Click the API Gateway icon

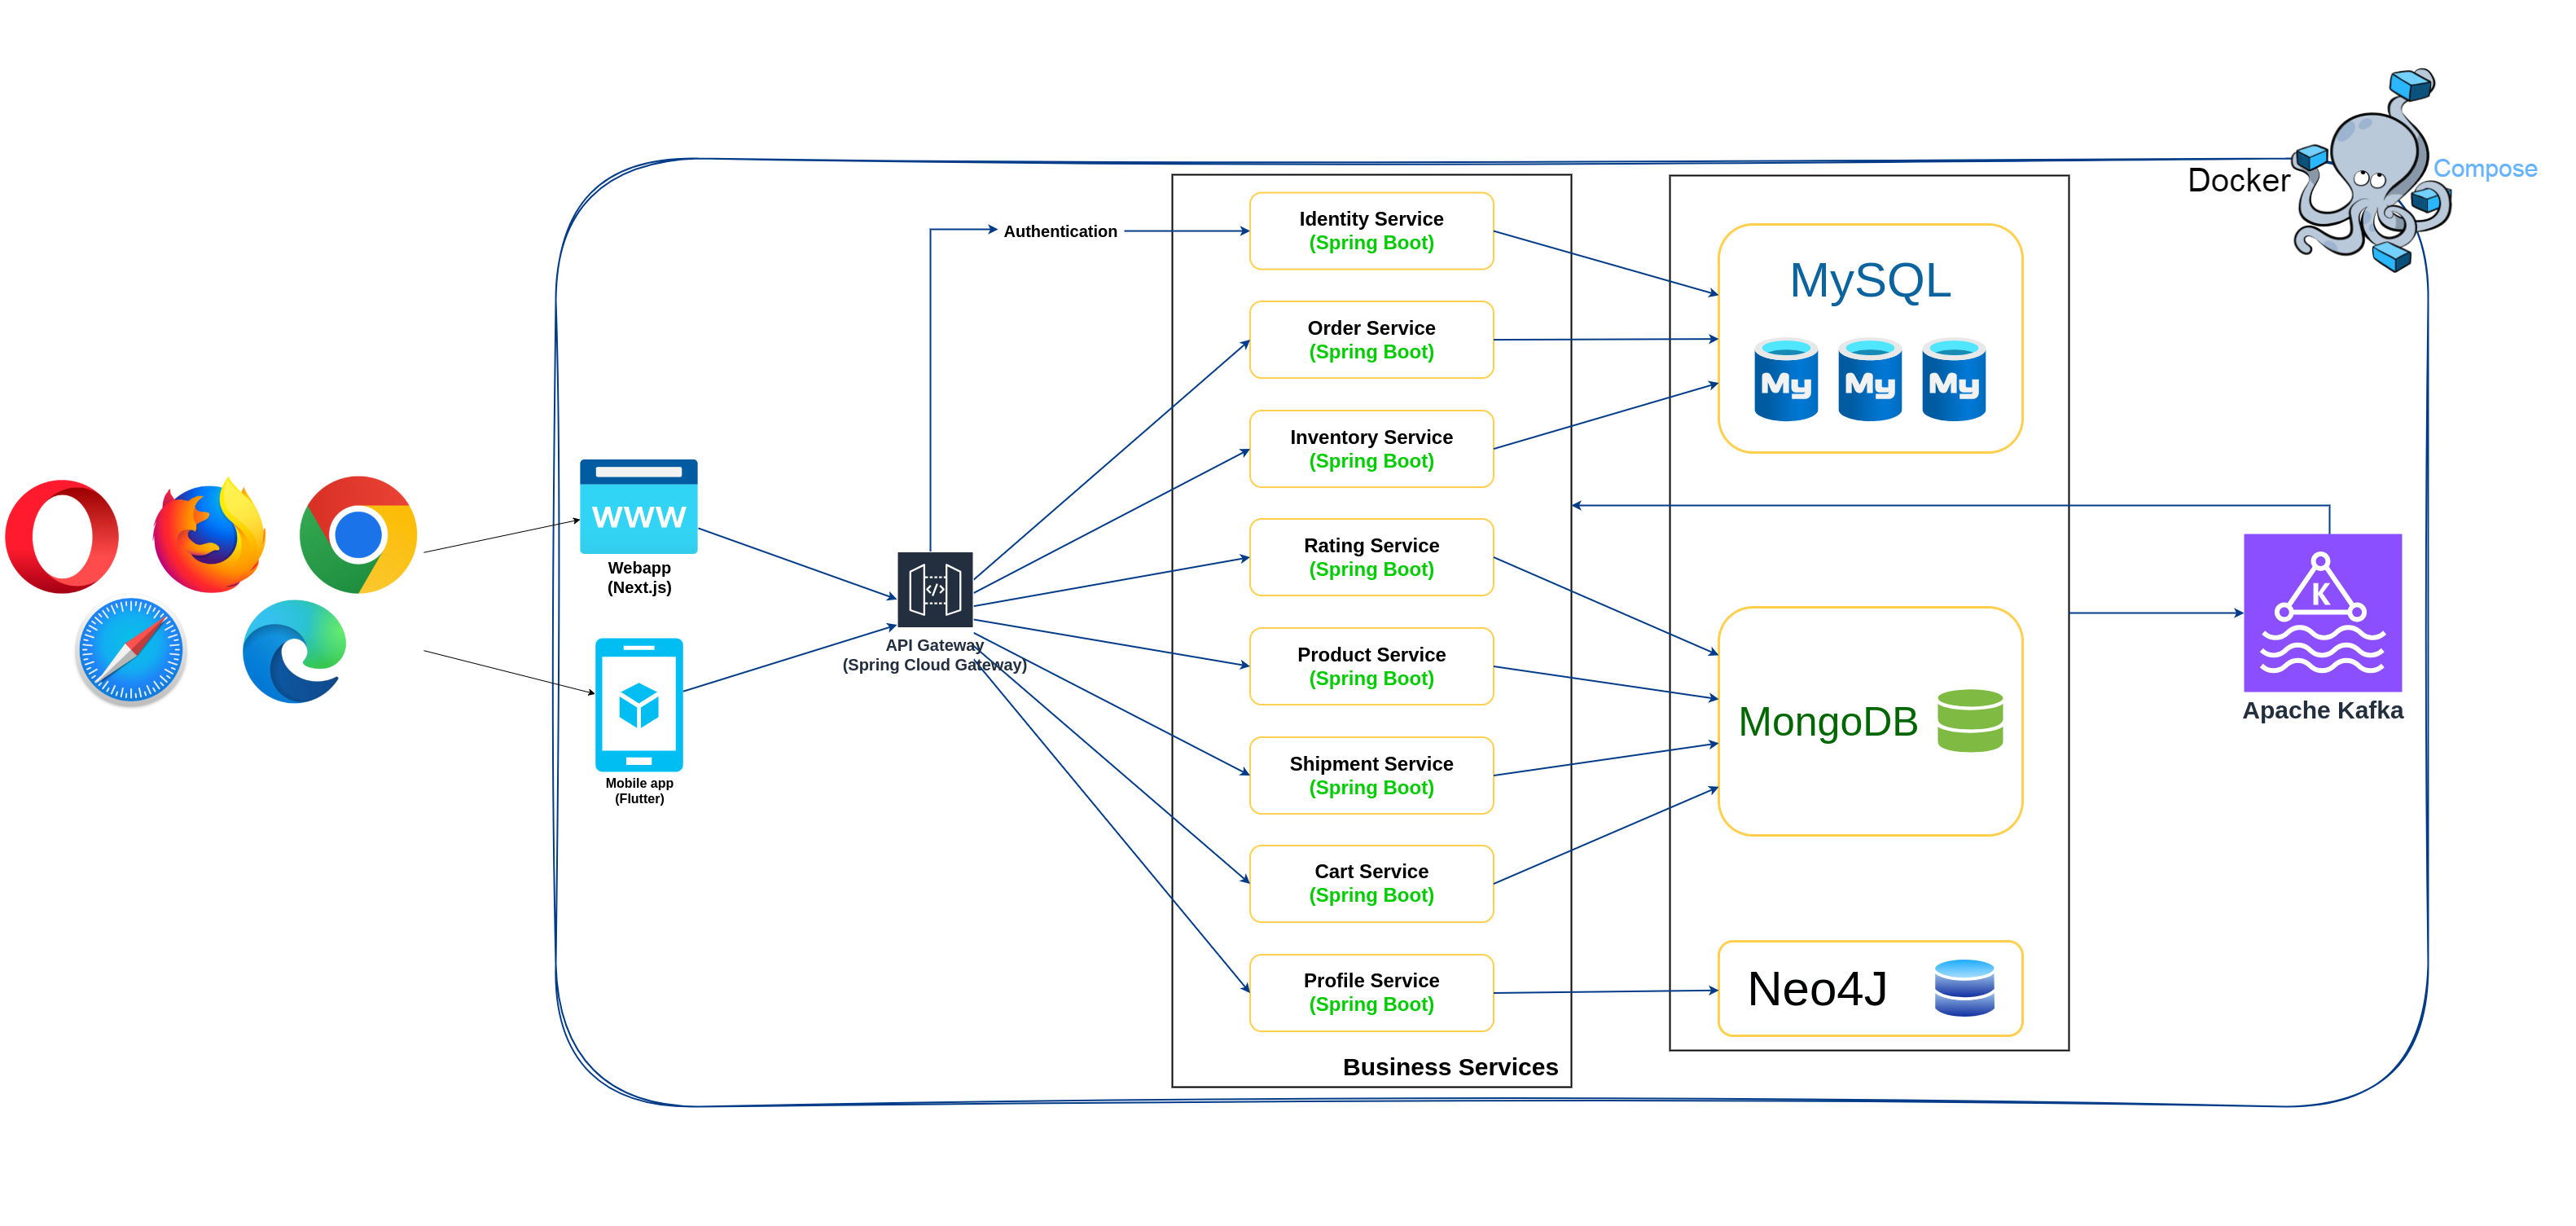click(934, 589)
